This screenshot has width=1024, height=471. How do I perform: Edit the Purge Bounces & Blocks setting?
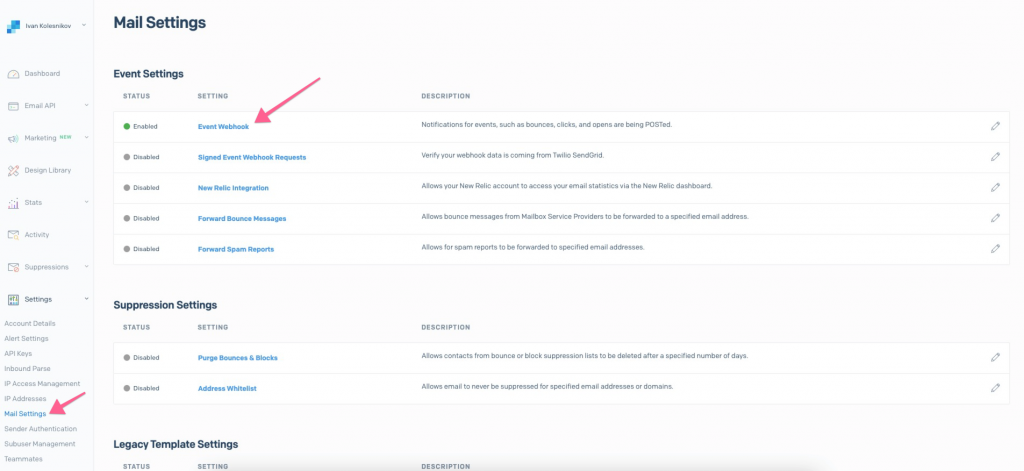click(x=995, y=357)
